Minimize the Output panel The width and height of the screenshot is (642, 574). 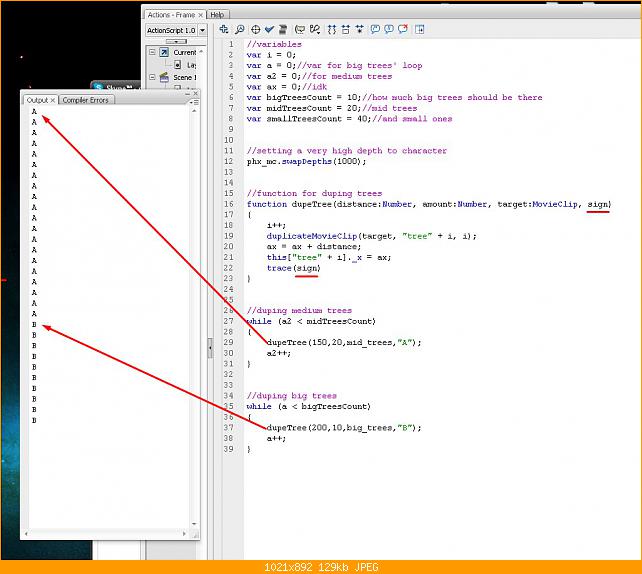(188, 94)
